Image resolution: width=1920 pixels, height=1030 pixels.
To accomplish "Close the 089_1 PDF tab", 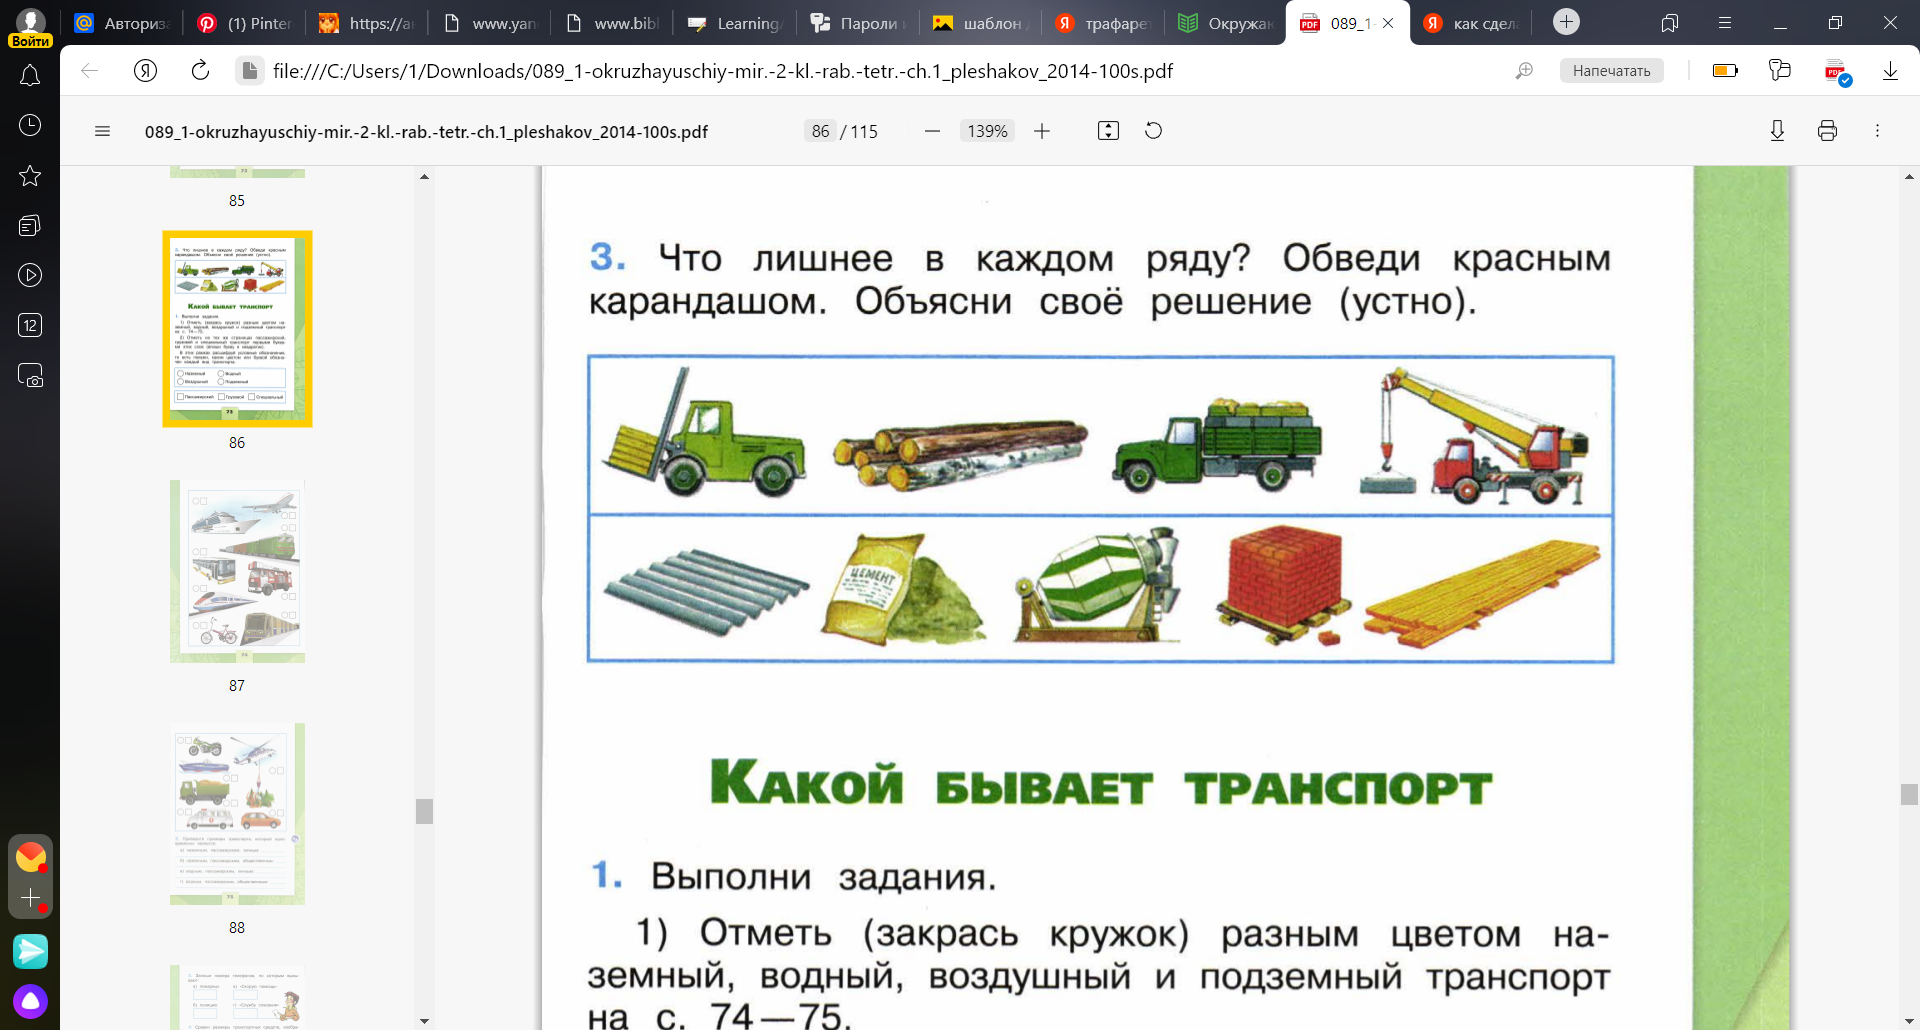I will point(1388,23).
